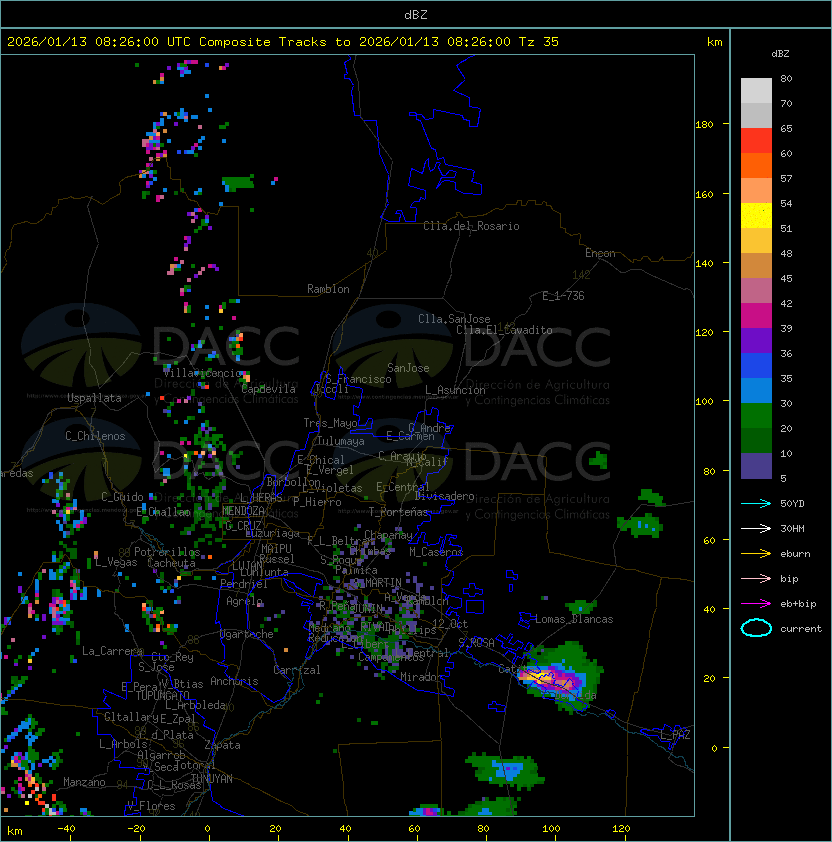Click the Encon map label
Screen dimensions: 832x842
click(600, 253)
